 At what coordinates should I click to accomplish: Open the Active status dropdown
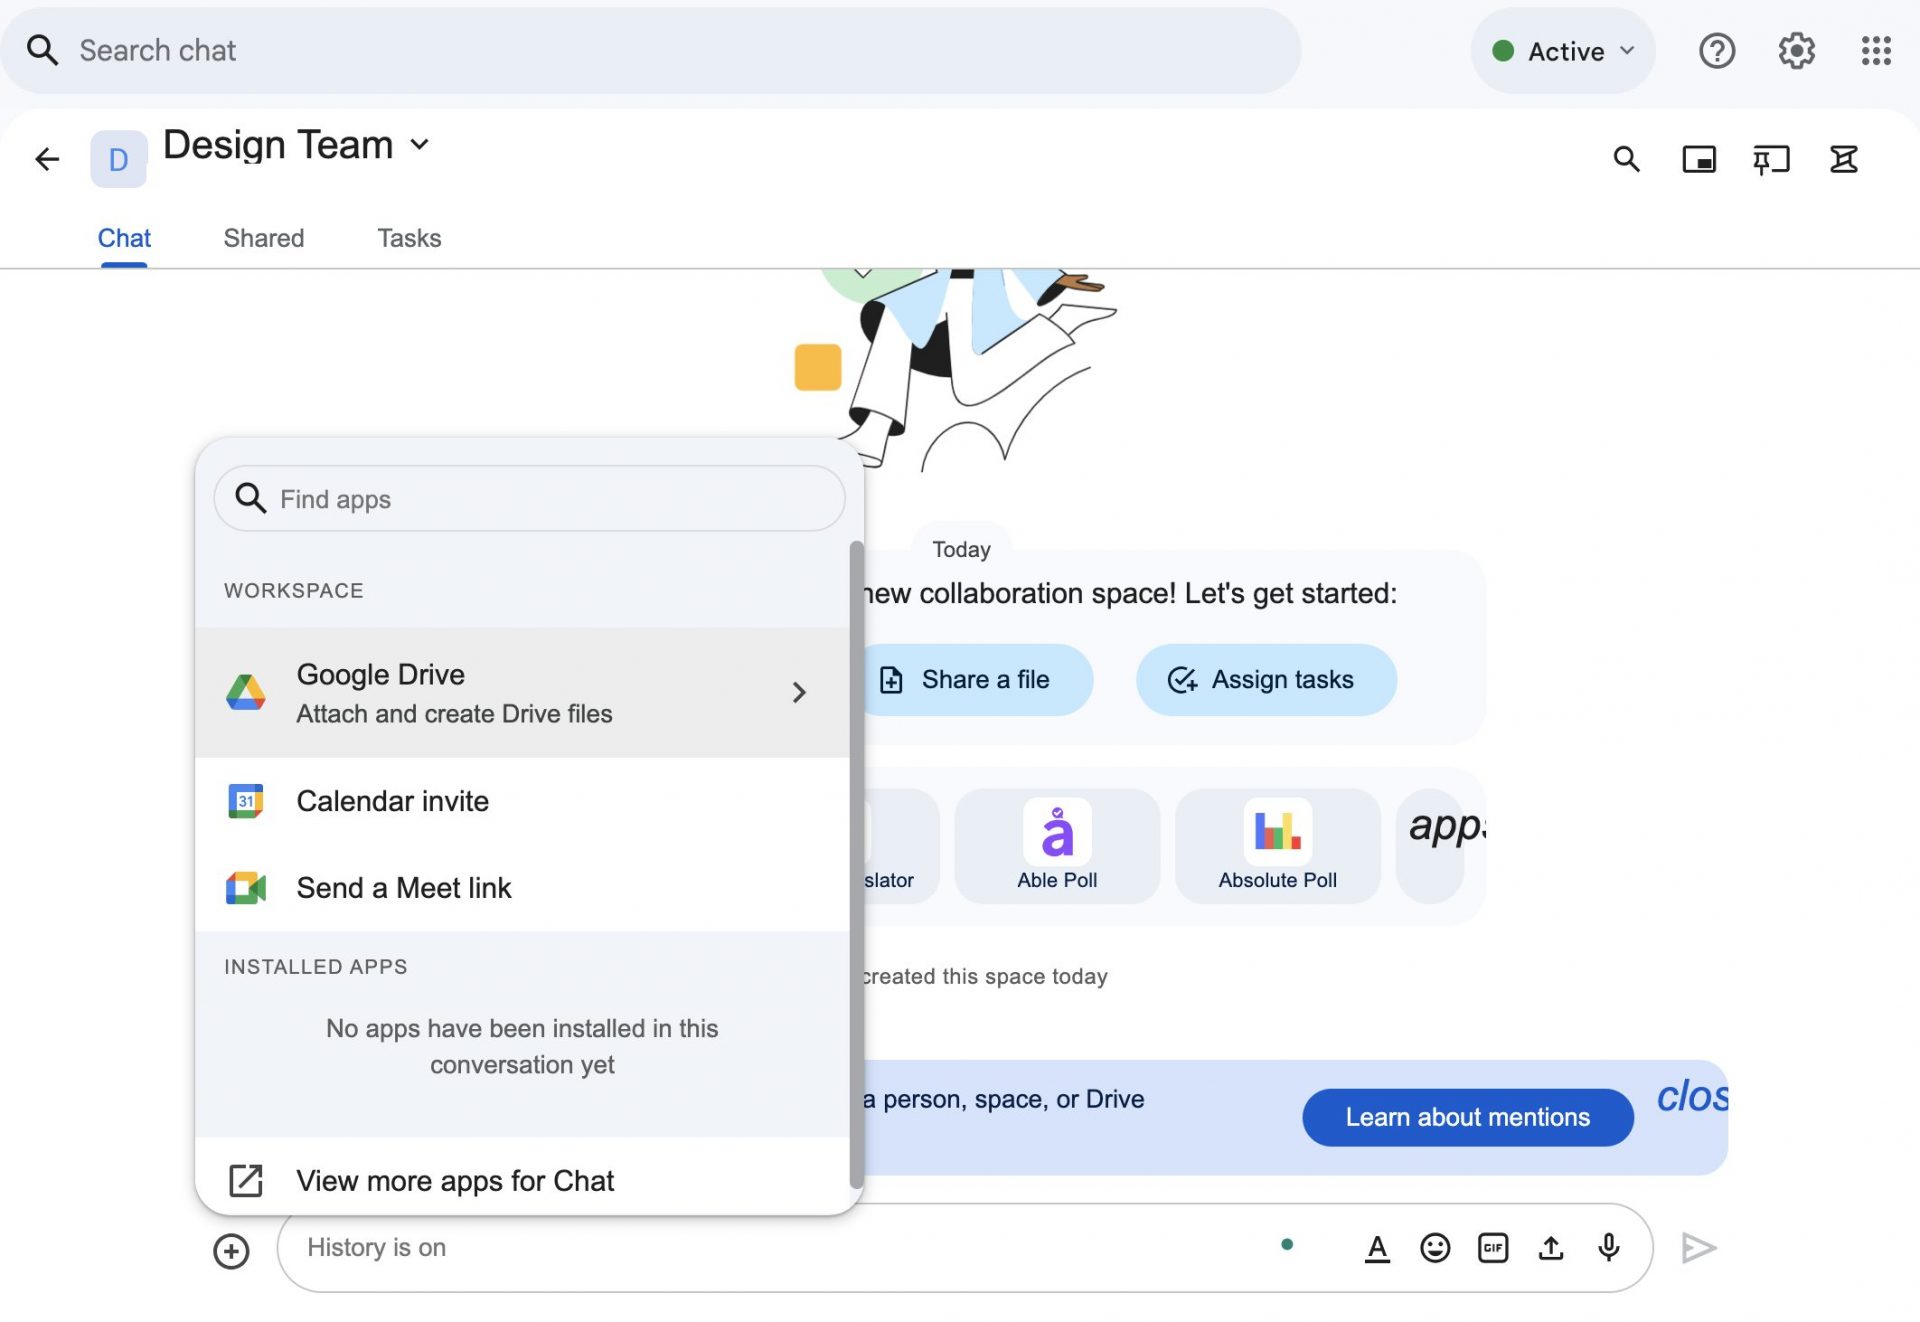tap(1562, 51)
